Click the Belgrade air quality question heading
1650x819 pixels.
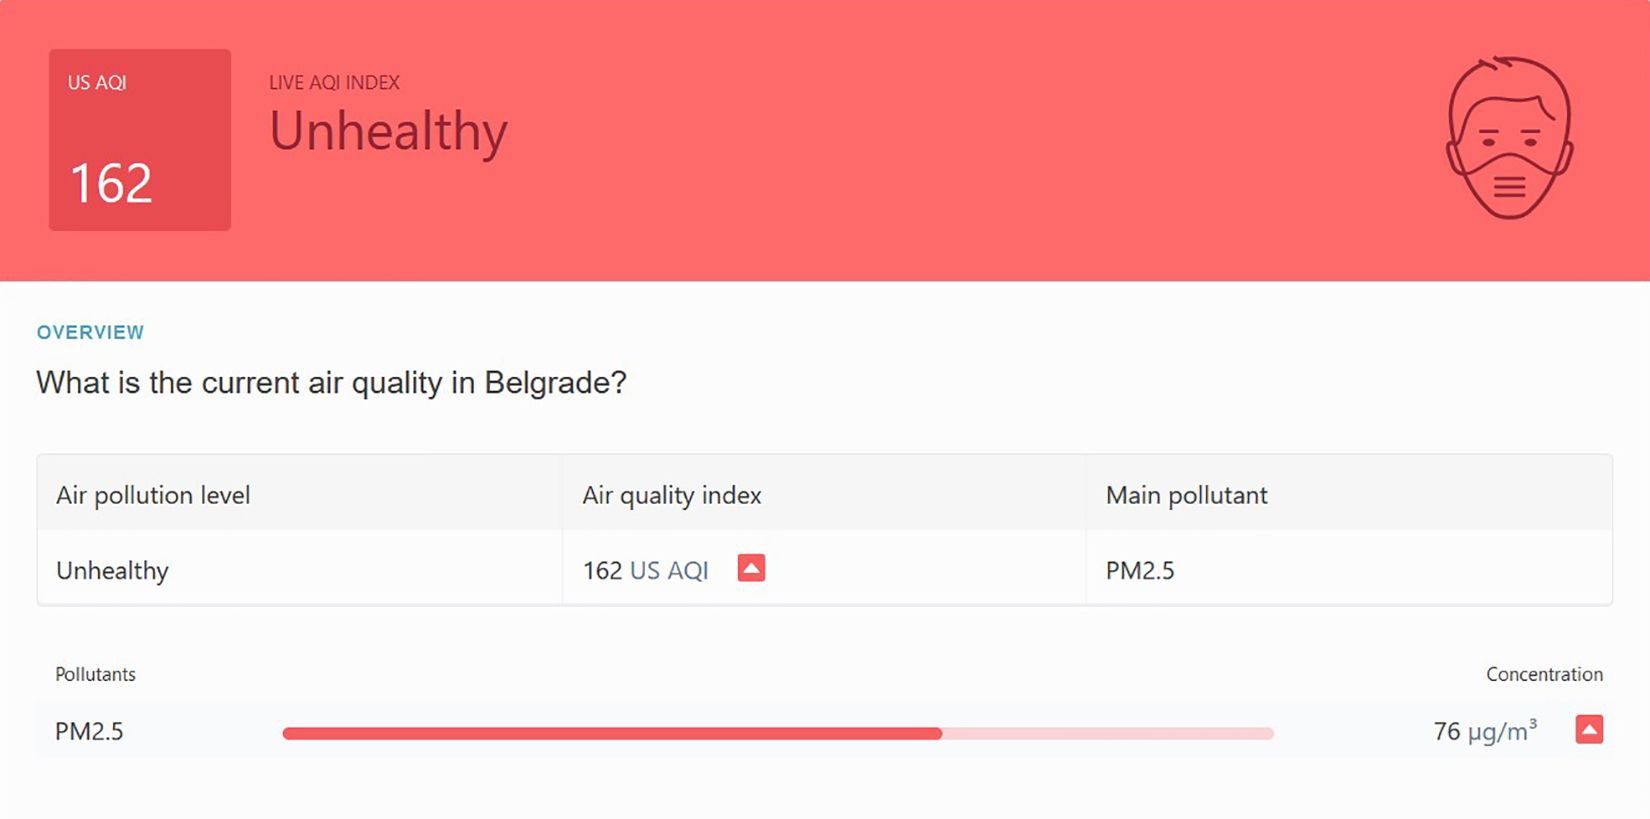point(331,383)
